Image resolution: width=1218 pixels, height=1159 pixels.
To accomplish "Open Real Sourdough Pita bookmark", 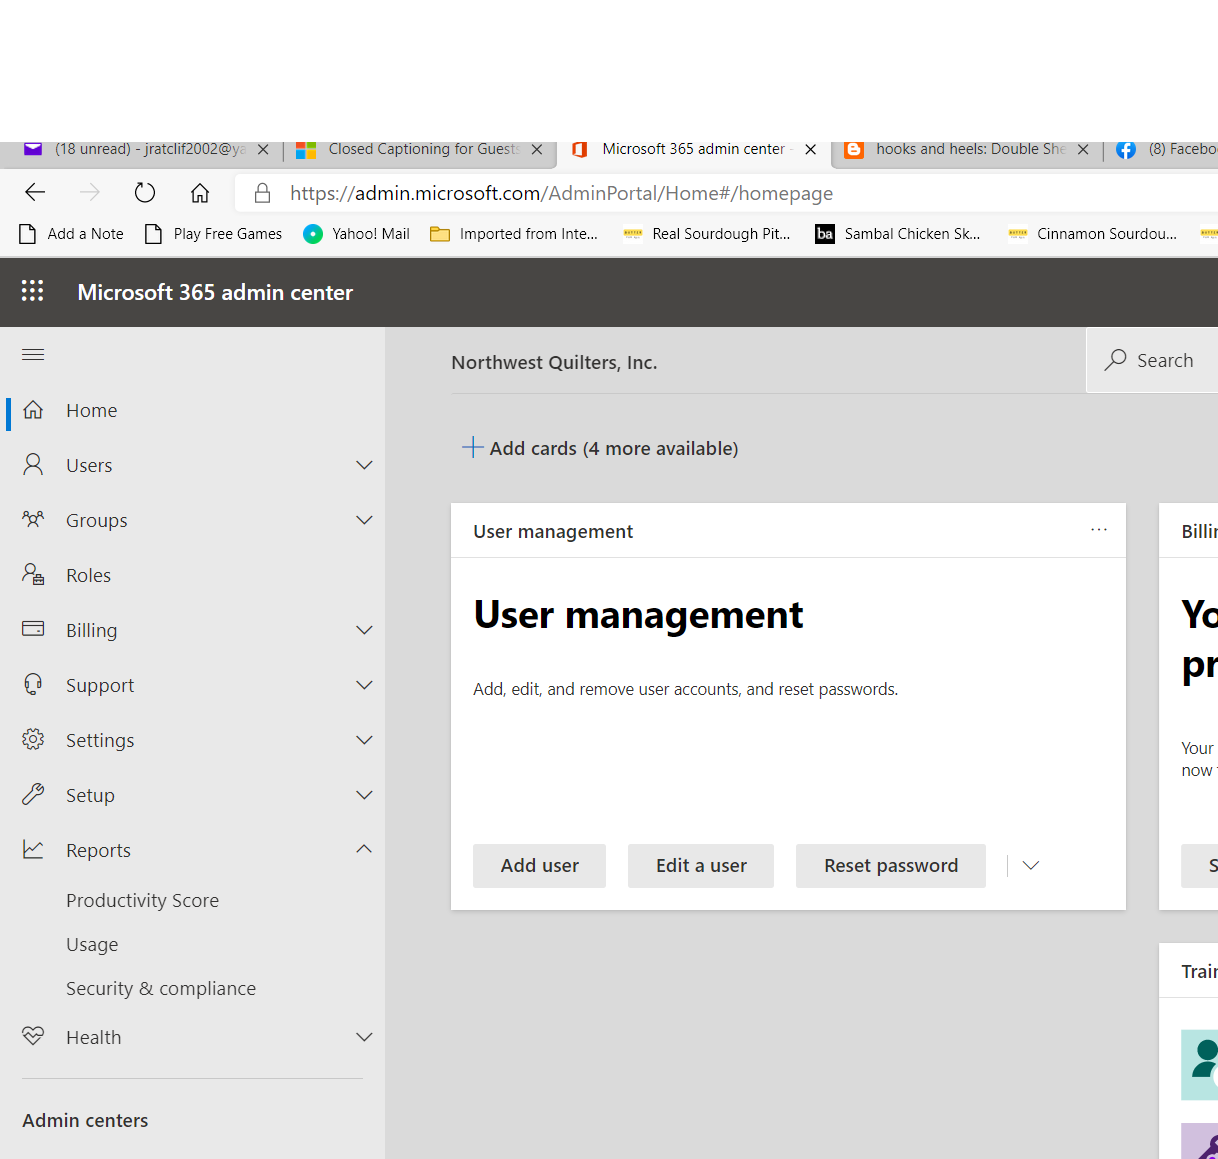I will tap(706, 234).
